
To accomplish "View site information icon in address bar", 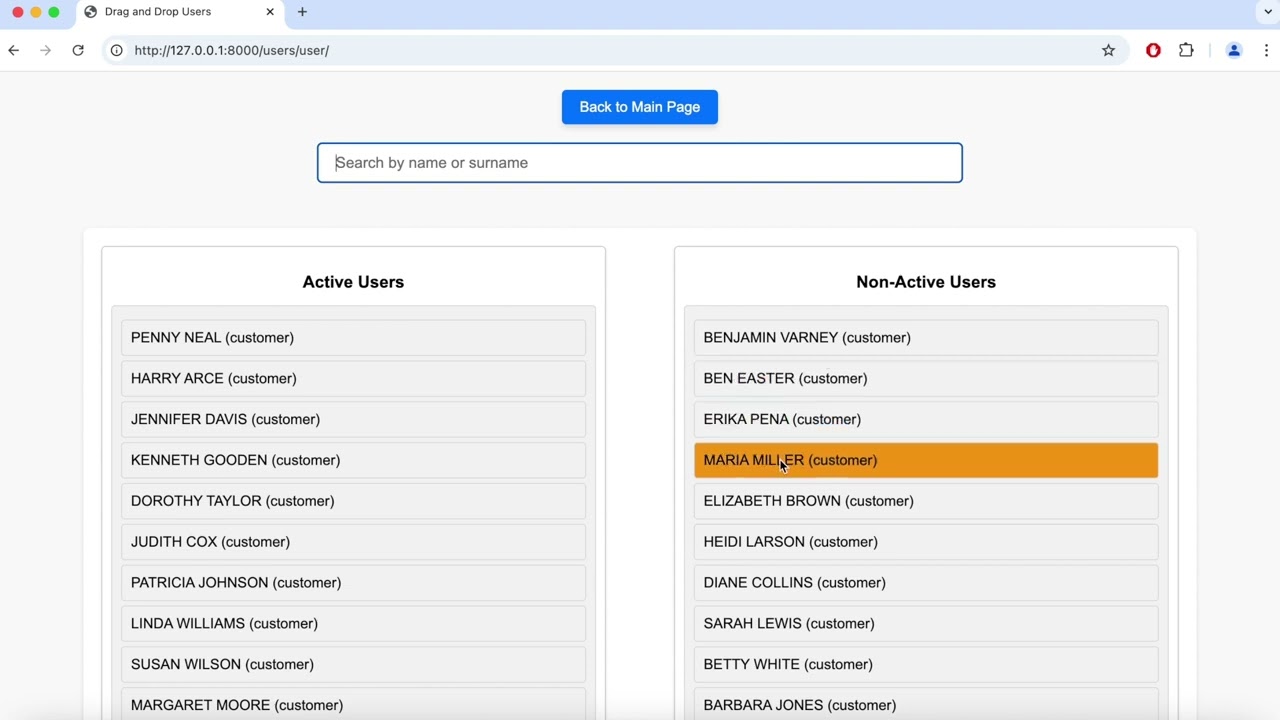I will click(117, 50).
